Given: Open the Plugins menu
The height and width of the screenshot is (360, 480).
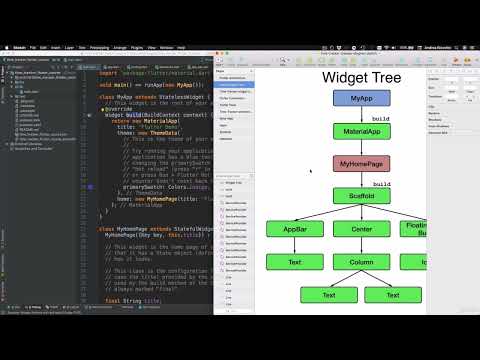Looking at the screenshot, I should click(137, 48).
